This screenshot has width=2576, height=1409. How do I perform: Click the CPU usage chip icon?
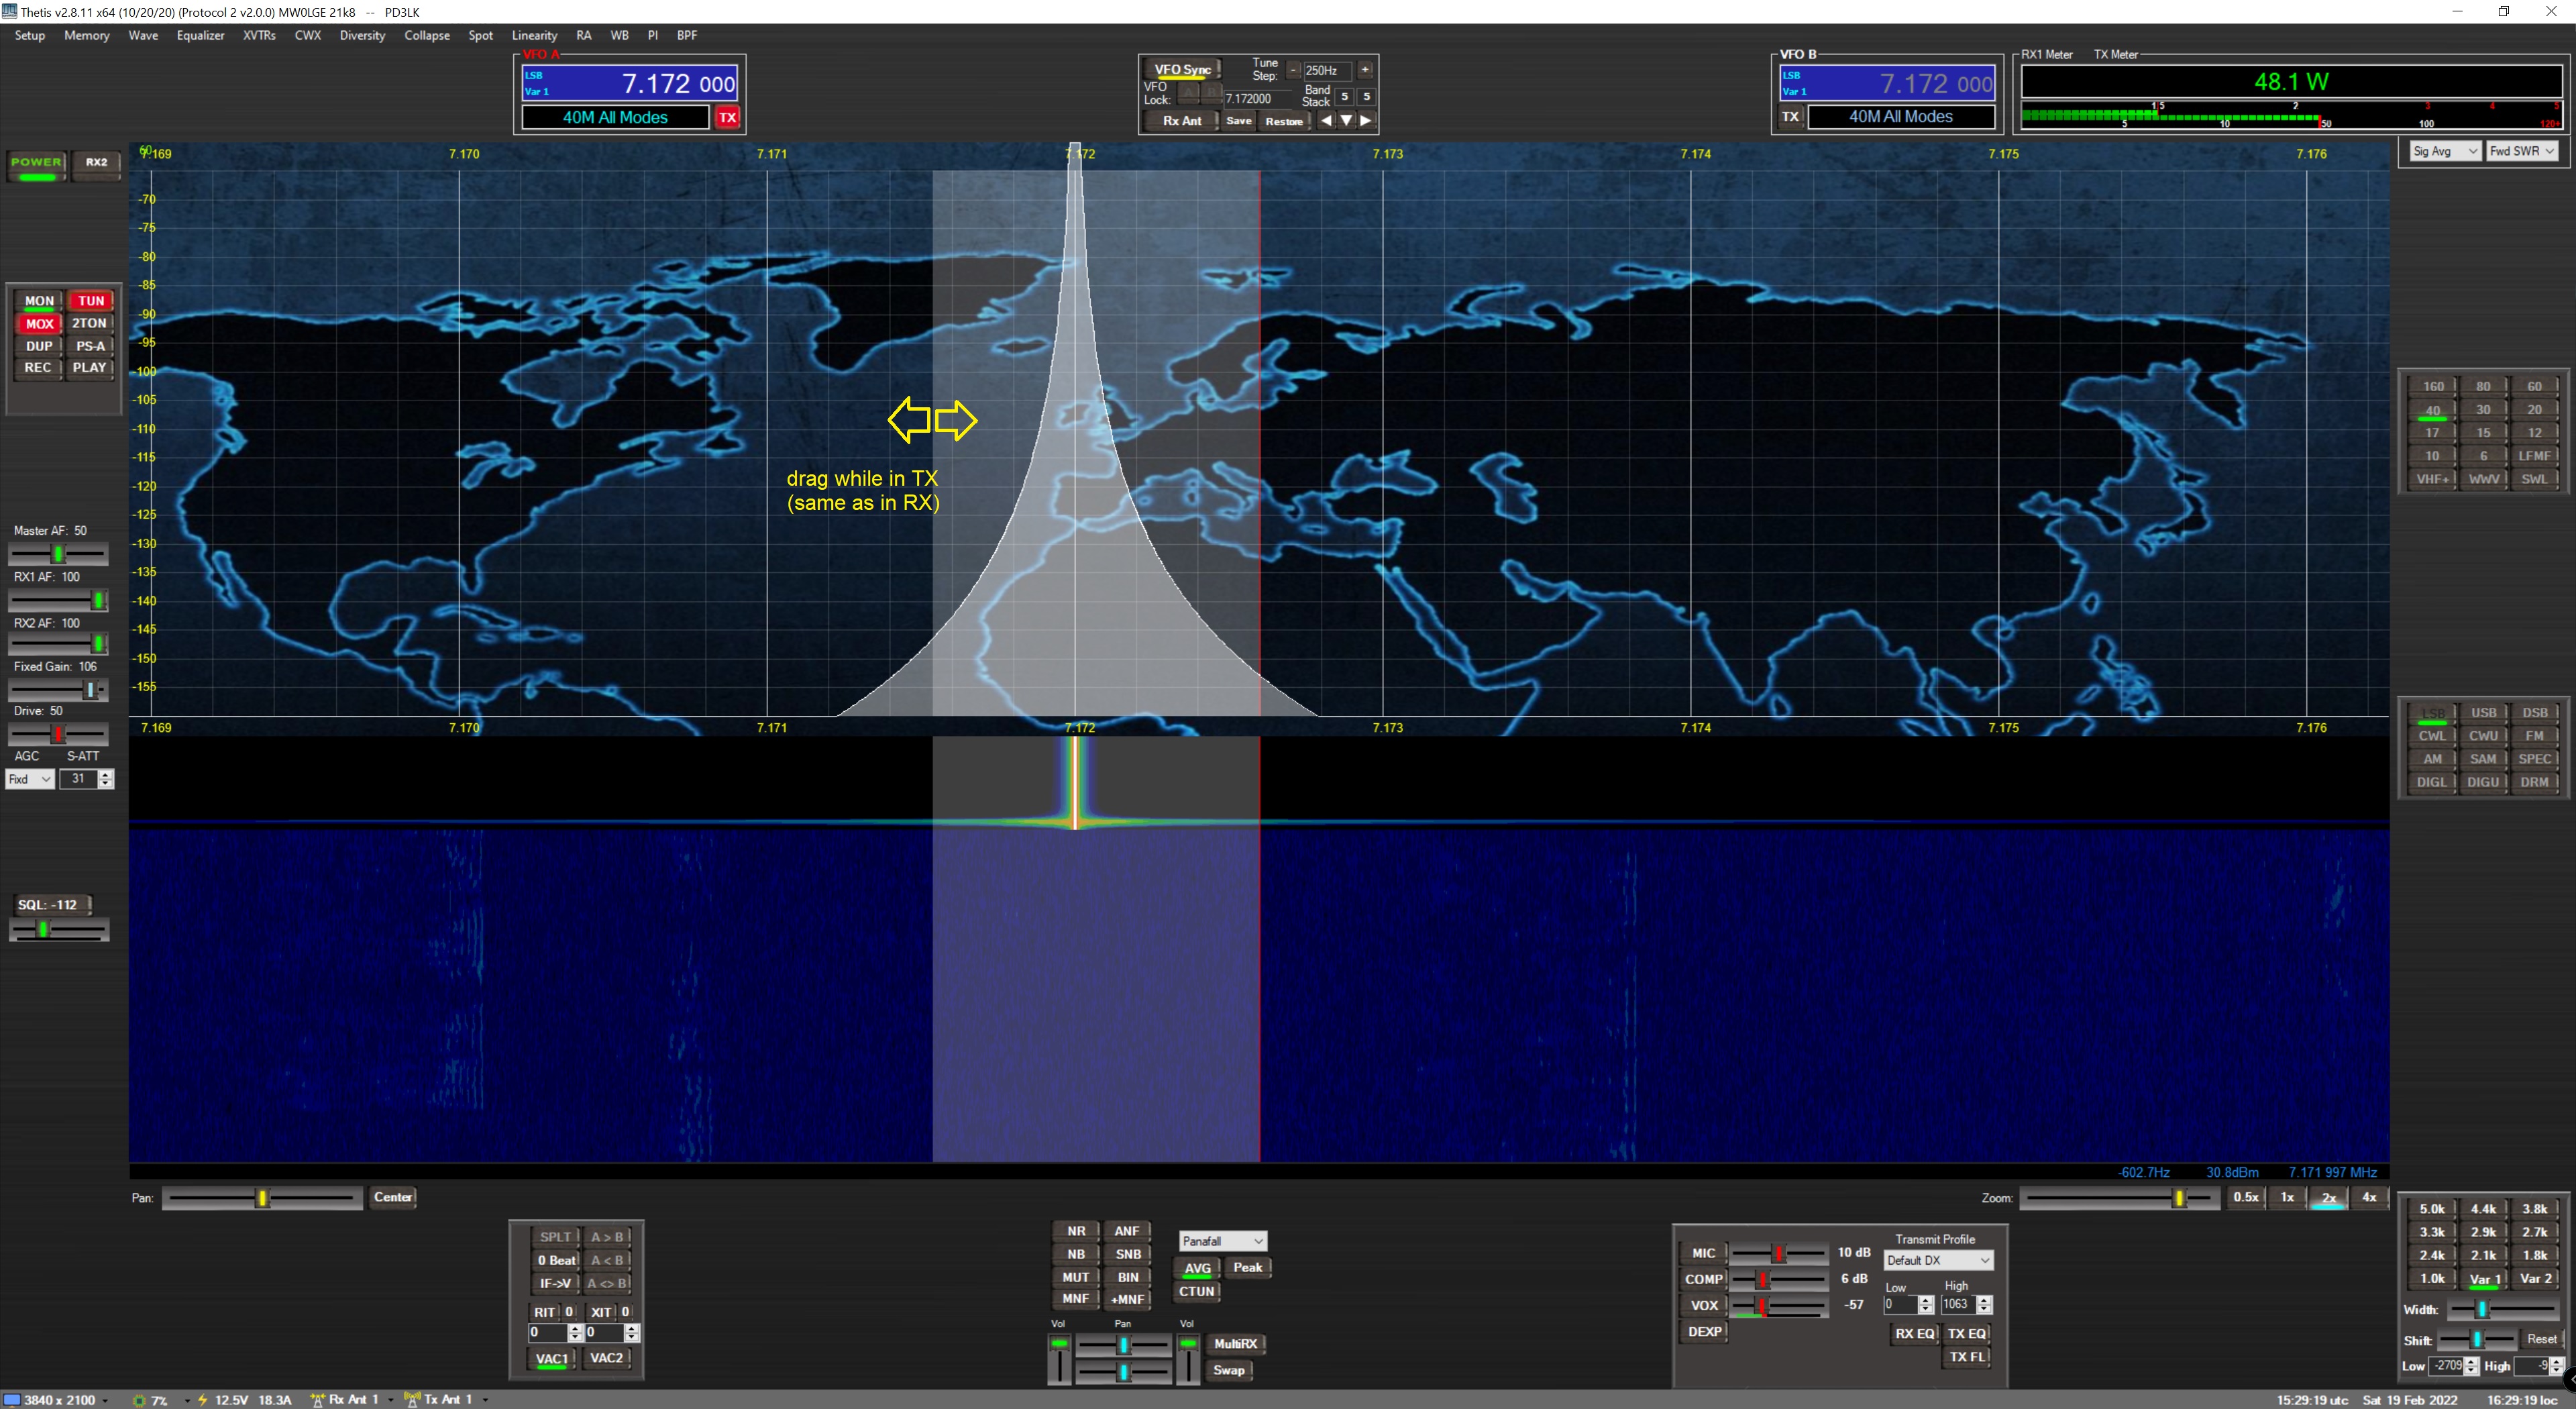[x=139, y=1400]
